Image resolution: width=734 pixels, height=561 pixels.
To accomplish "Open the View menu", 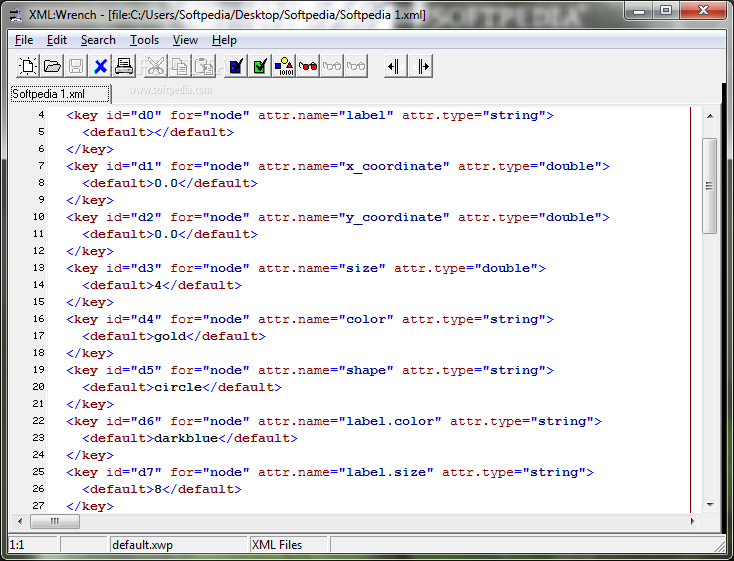I will (185, 40).
